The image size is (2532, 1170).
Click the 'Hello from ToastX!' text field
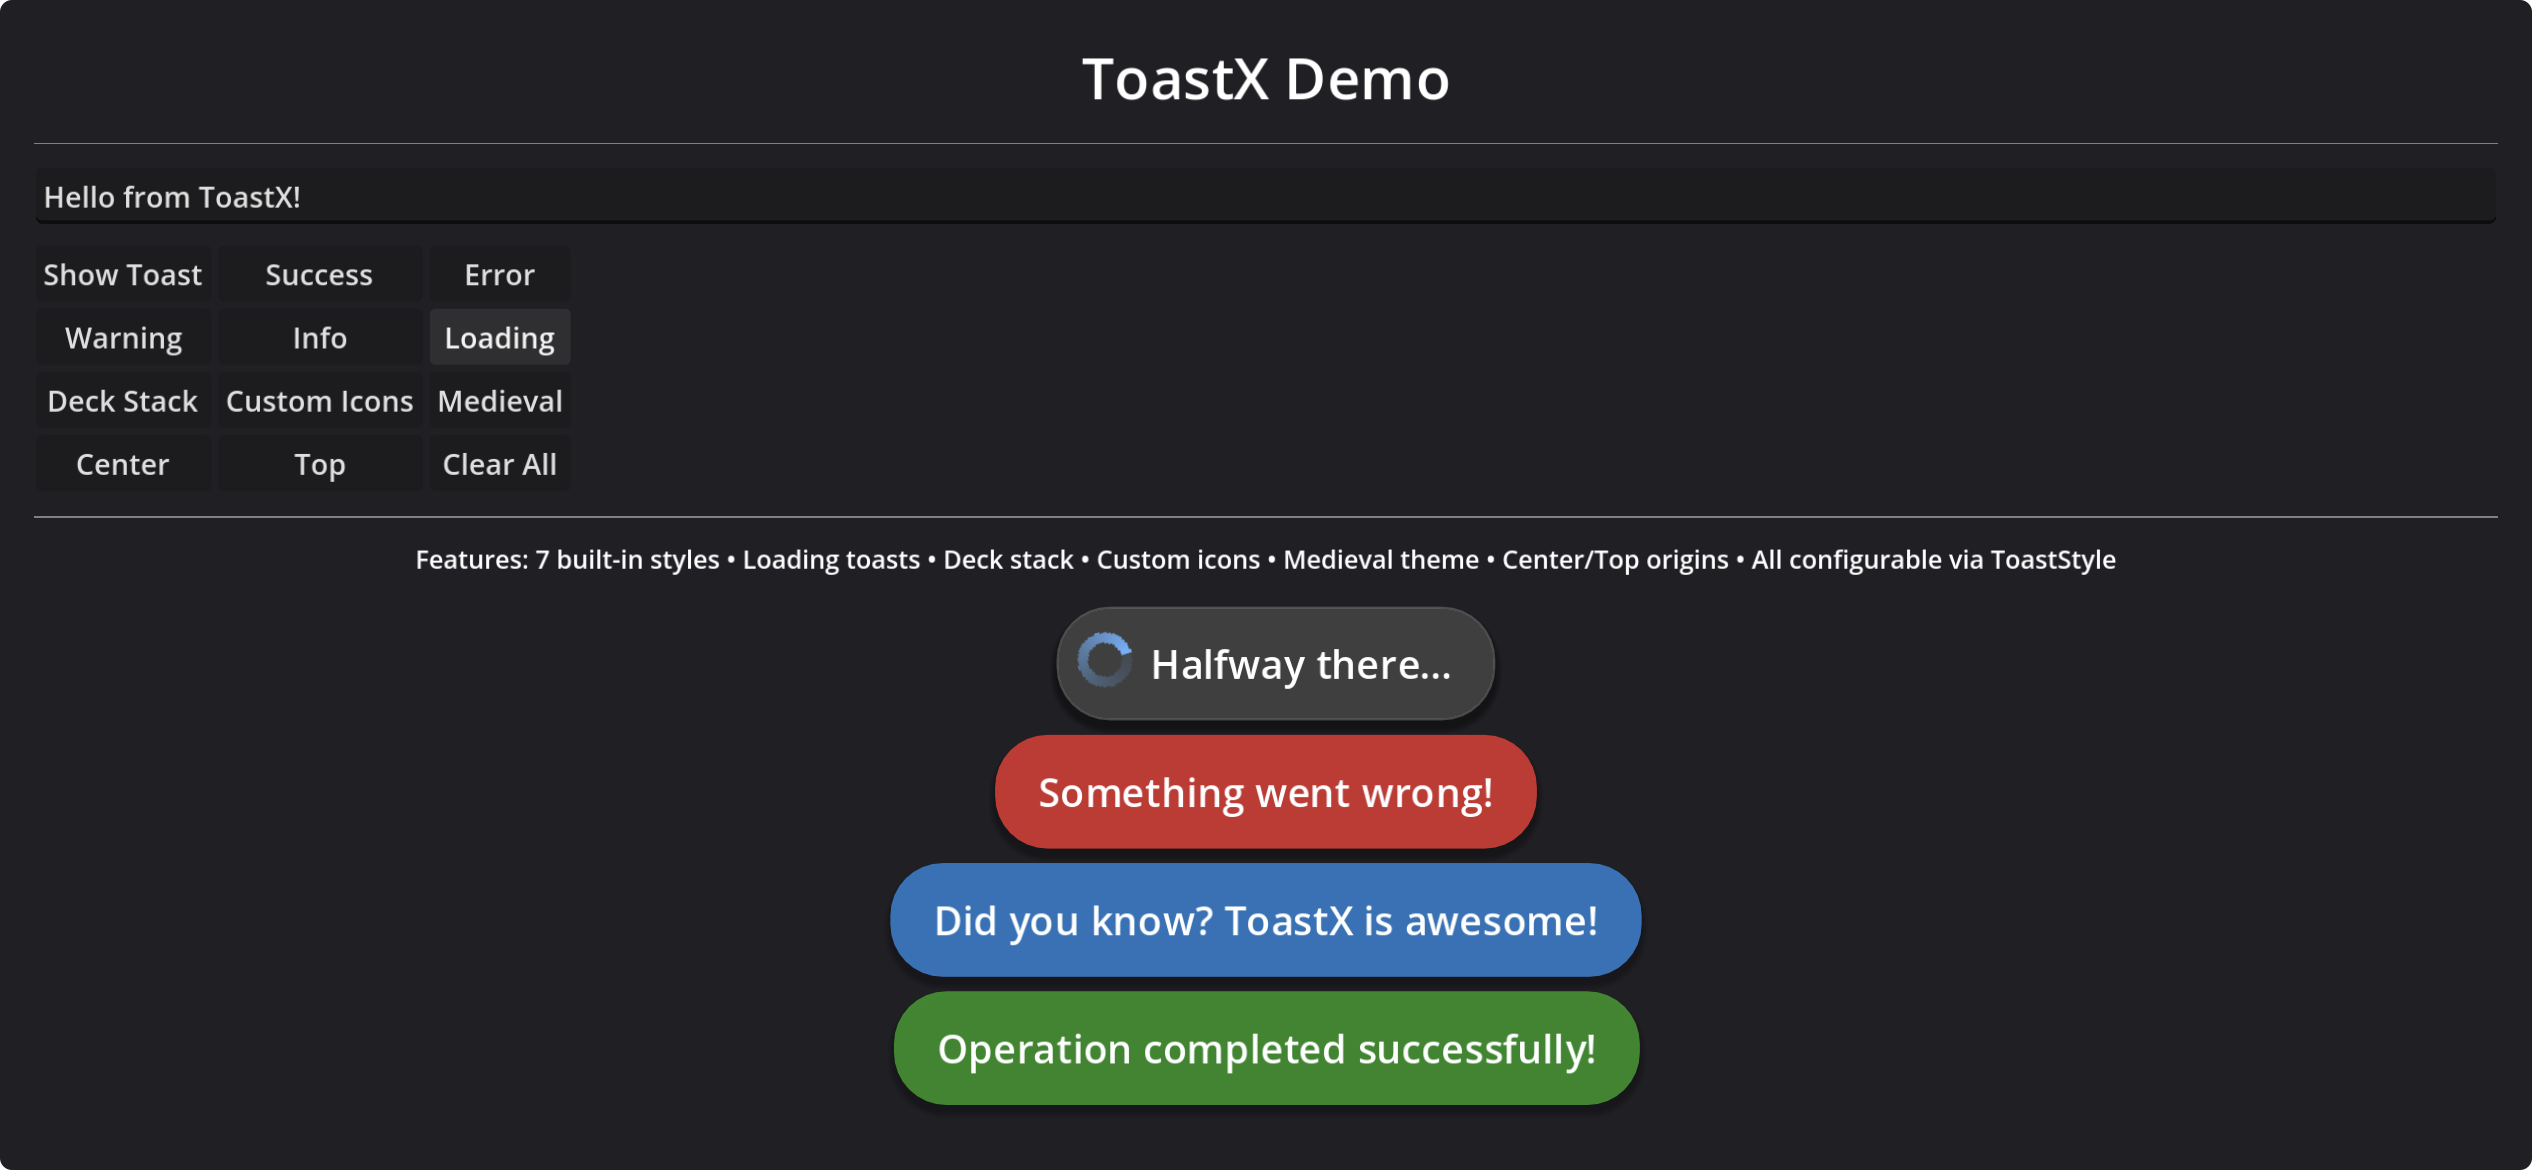pyautogui.click(x=1264, y=197)
